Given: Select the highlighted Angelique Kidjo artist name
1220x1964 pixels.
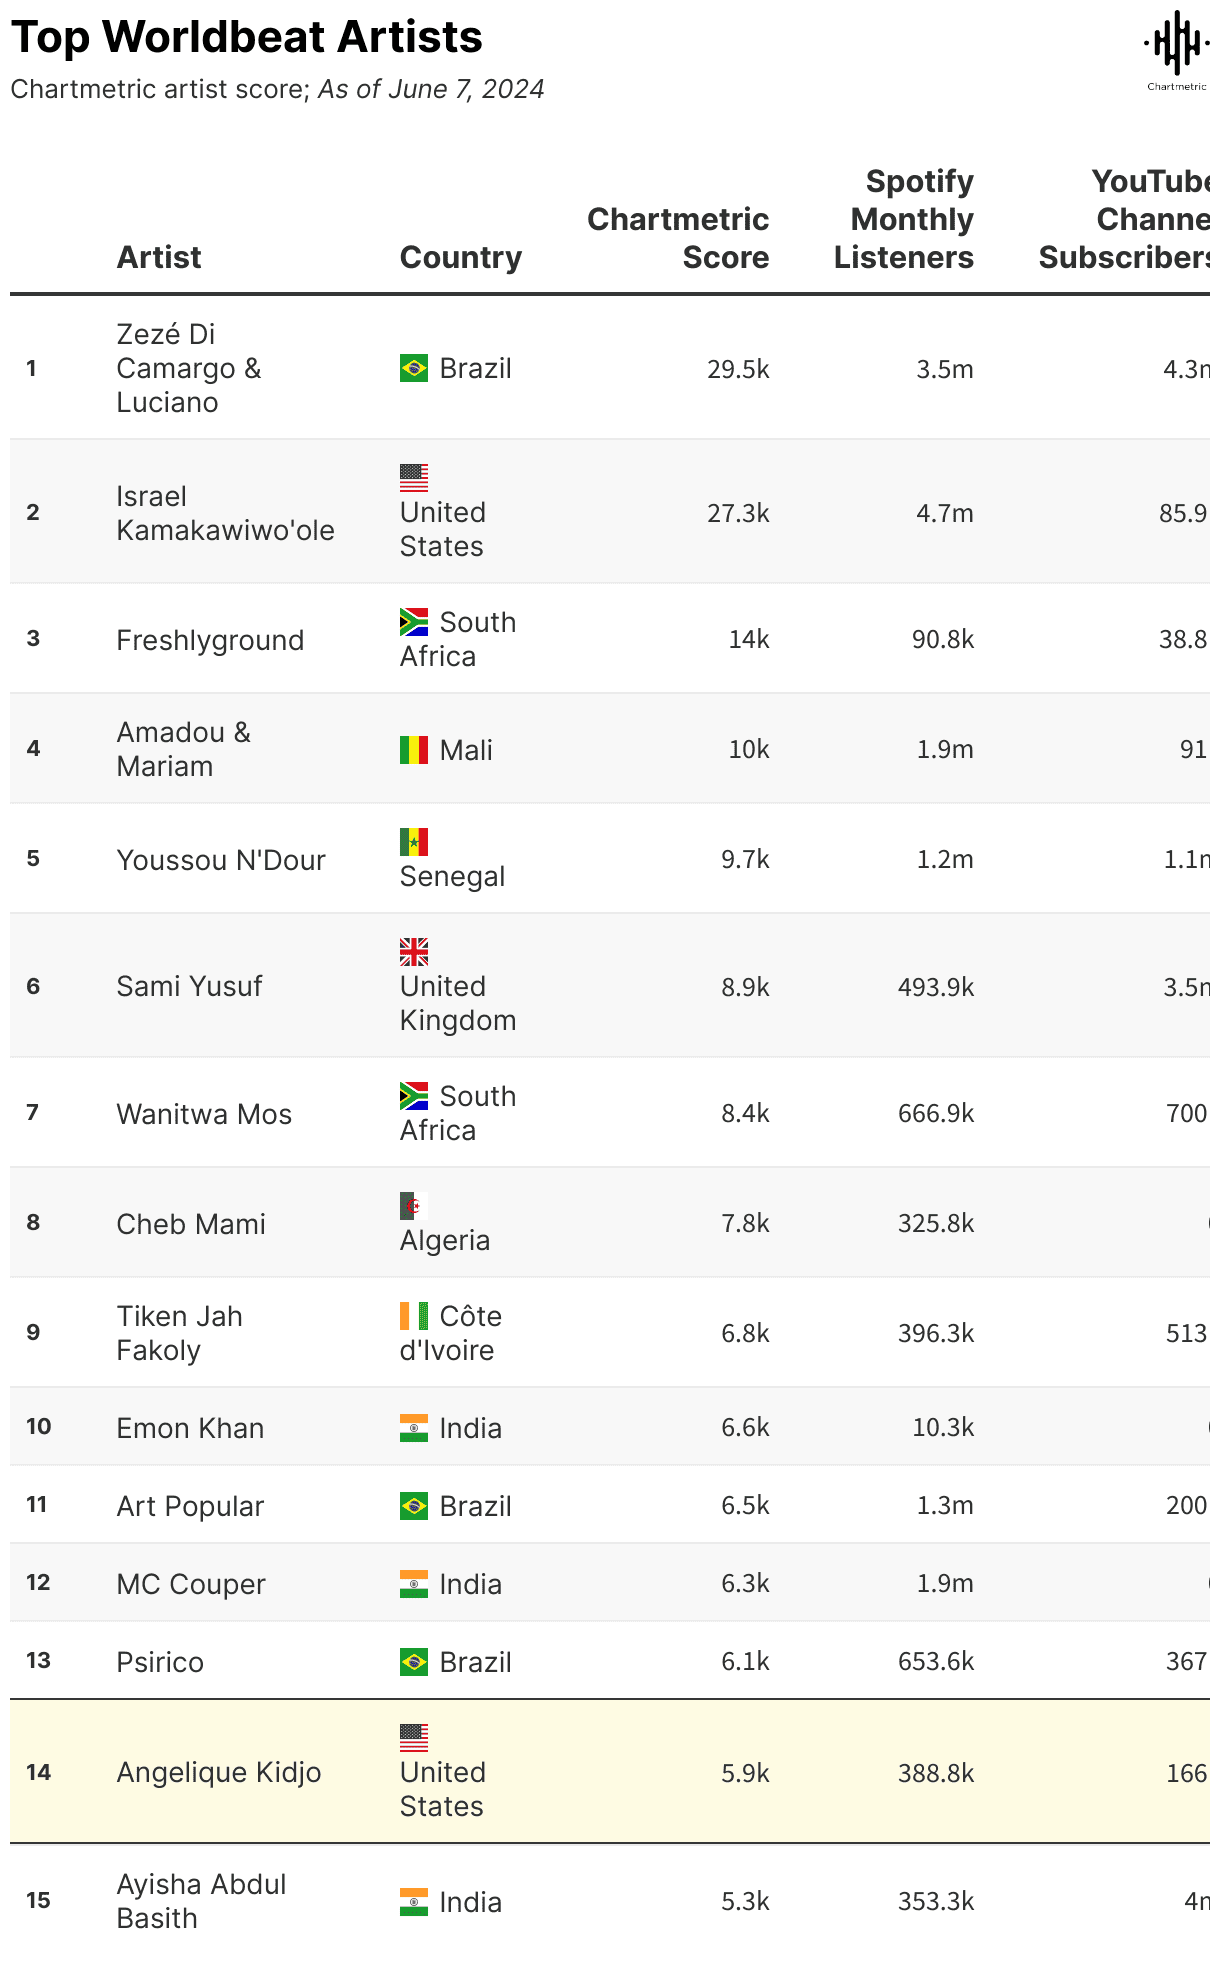Looking at the screenshot, I should [x=219, y=1772].
